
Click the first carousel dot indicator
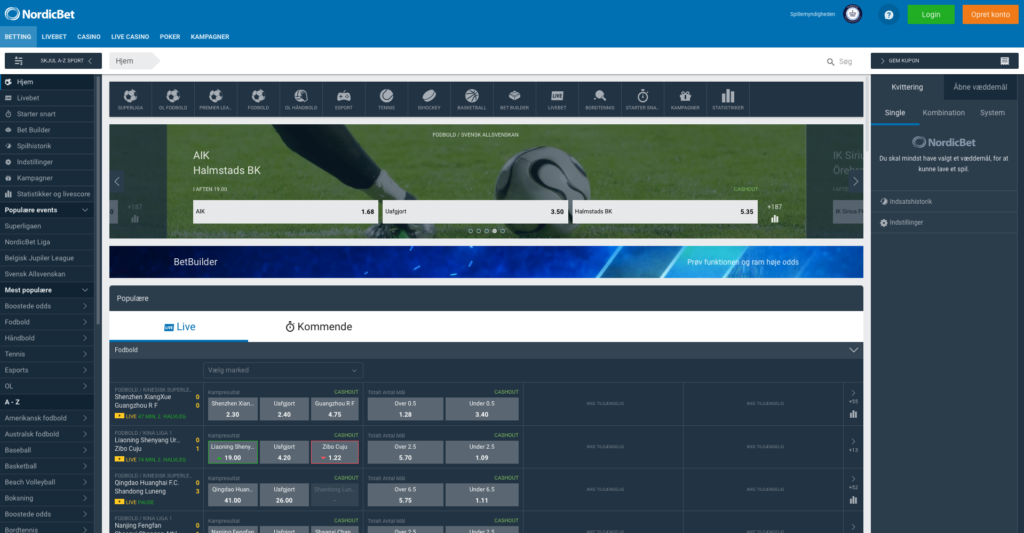click(x=470, y=231)
